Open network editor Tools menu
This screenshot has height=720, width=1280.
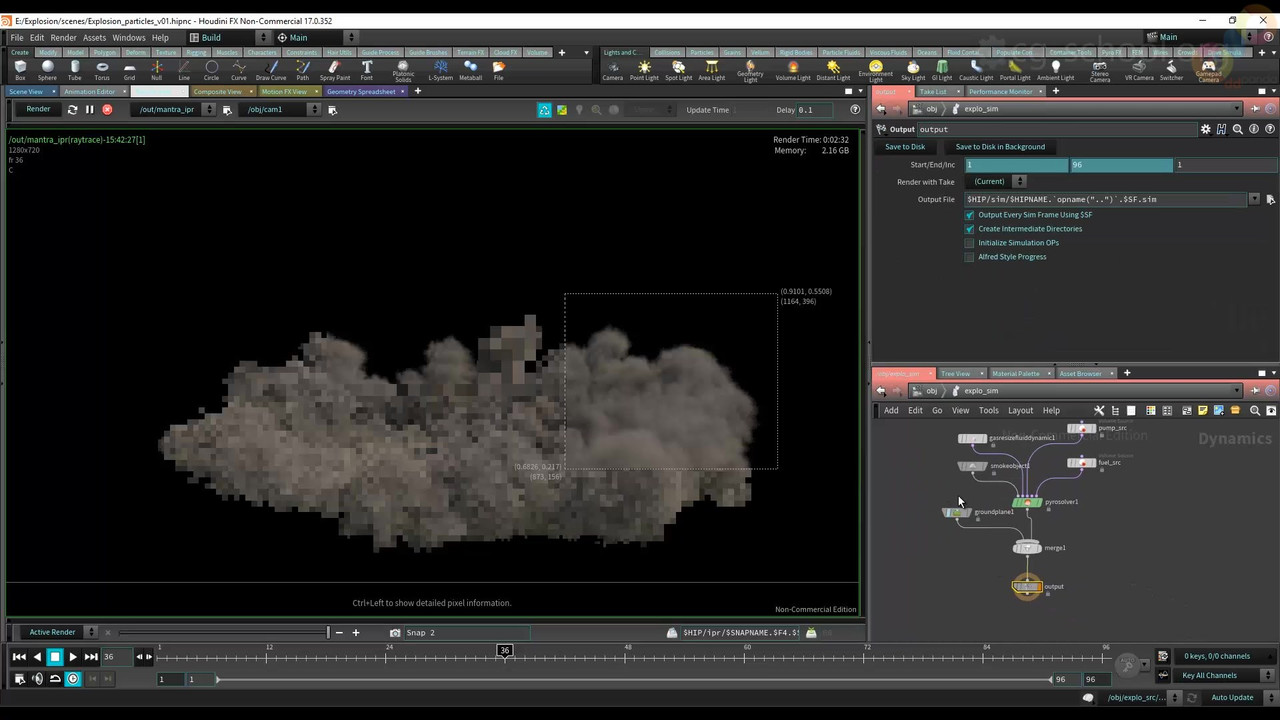click(x=988, y=410)
